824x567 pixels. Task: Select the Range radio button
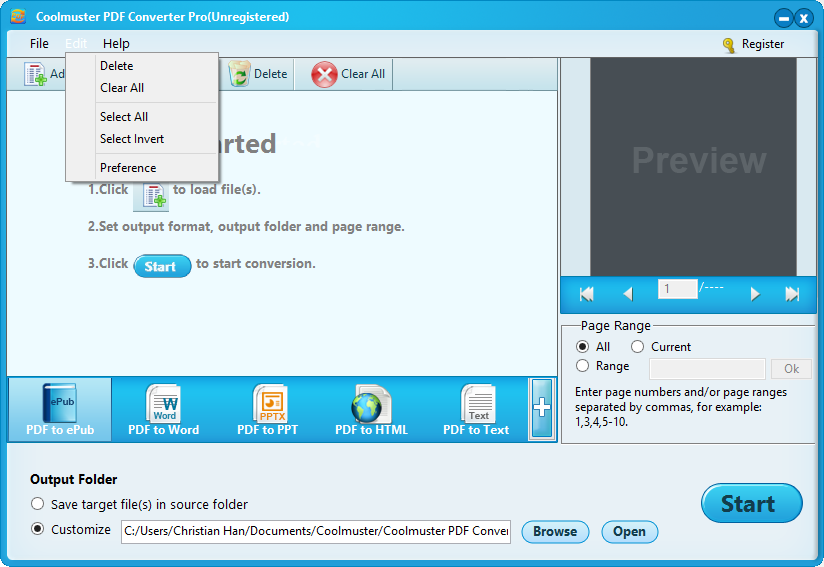(582, 365)
